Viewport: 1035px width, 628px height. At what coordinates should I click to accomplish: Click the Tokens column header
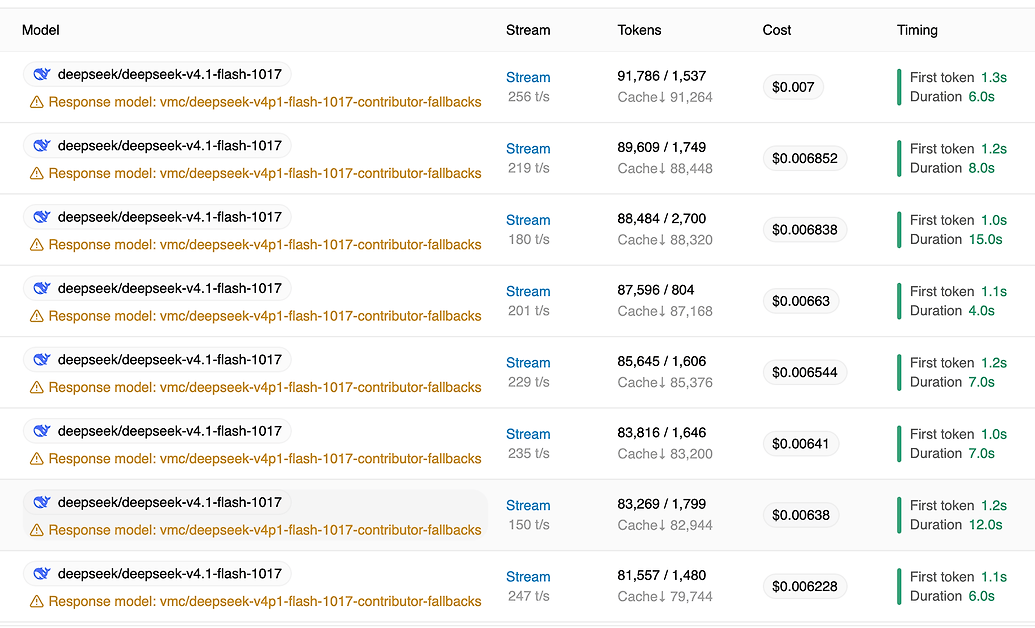point(640,30)
